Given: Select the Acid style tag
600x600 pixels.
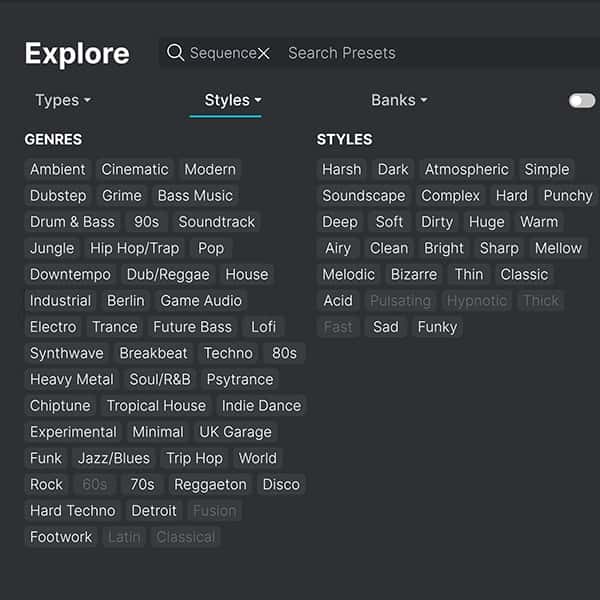Looking at the screenshot, I should pos(338,300).
